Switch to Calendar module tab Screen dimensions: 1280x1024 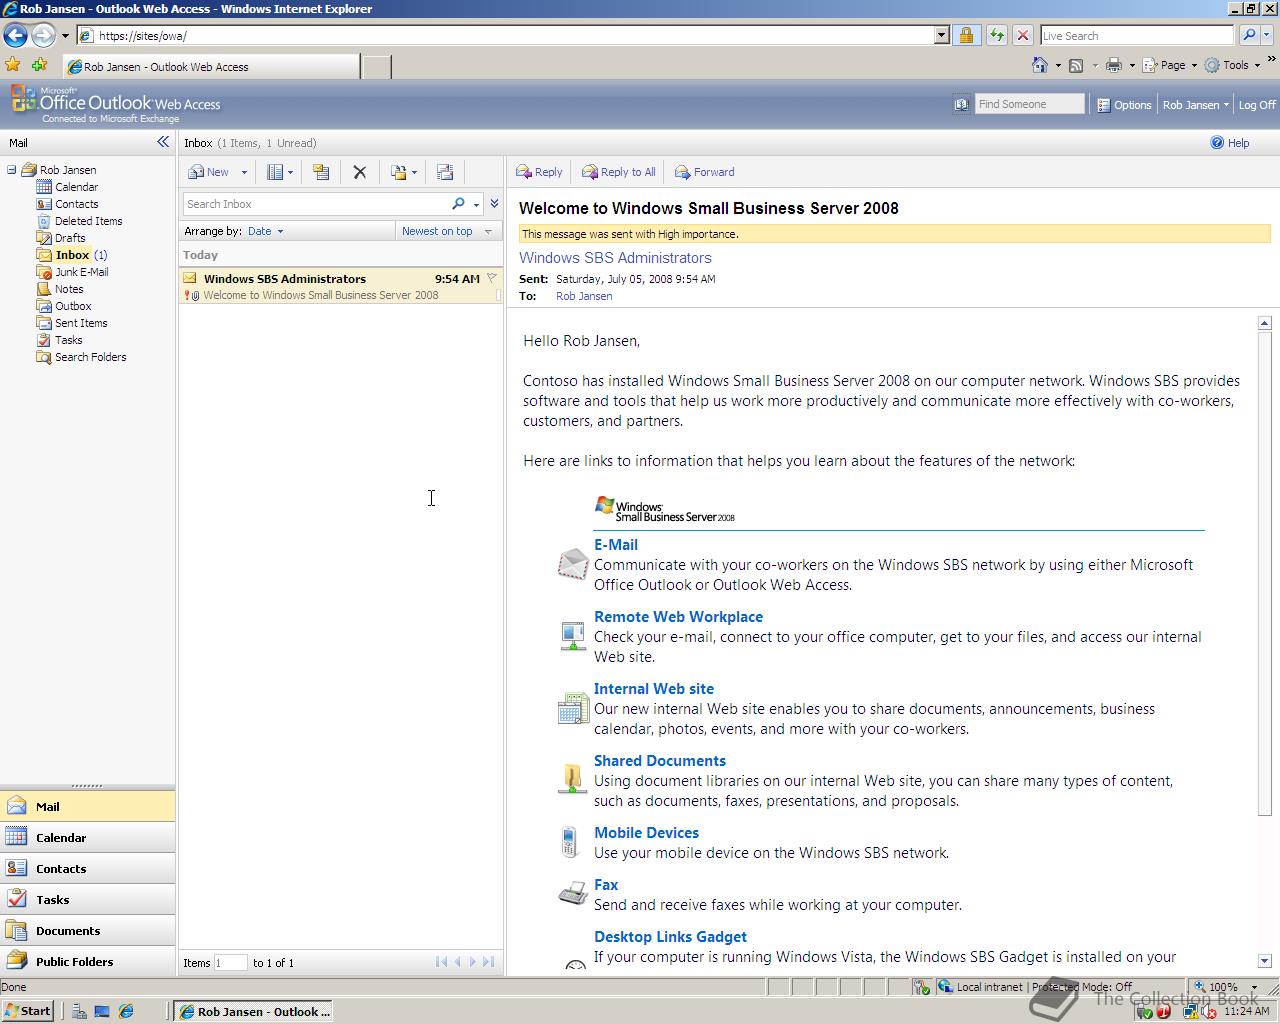point(87,837)
